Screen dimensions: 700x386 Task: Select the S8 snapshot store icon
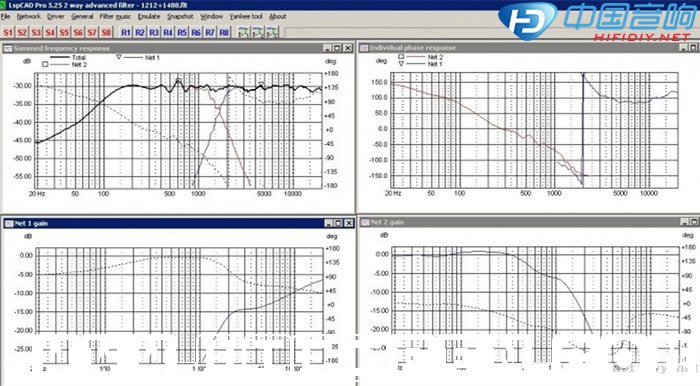coord(106,33)
